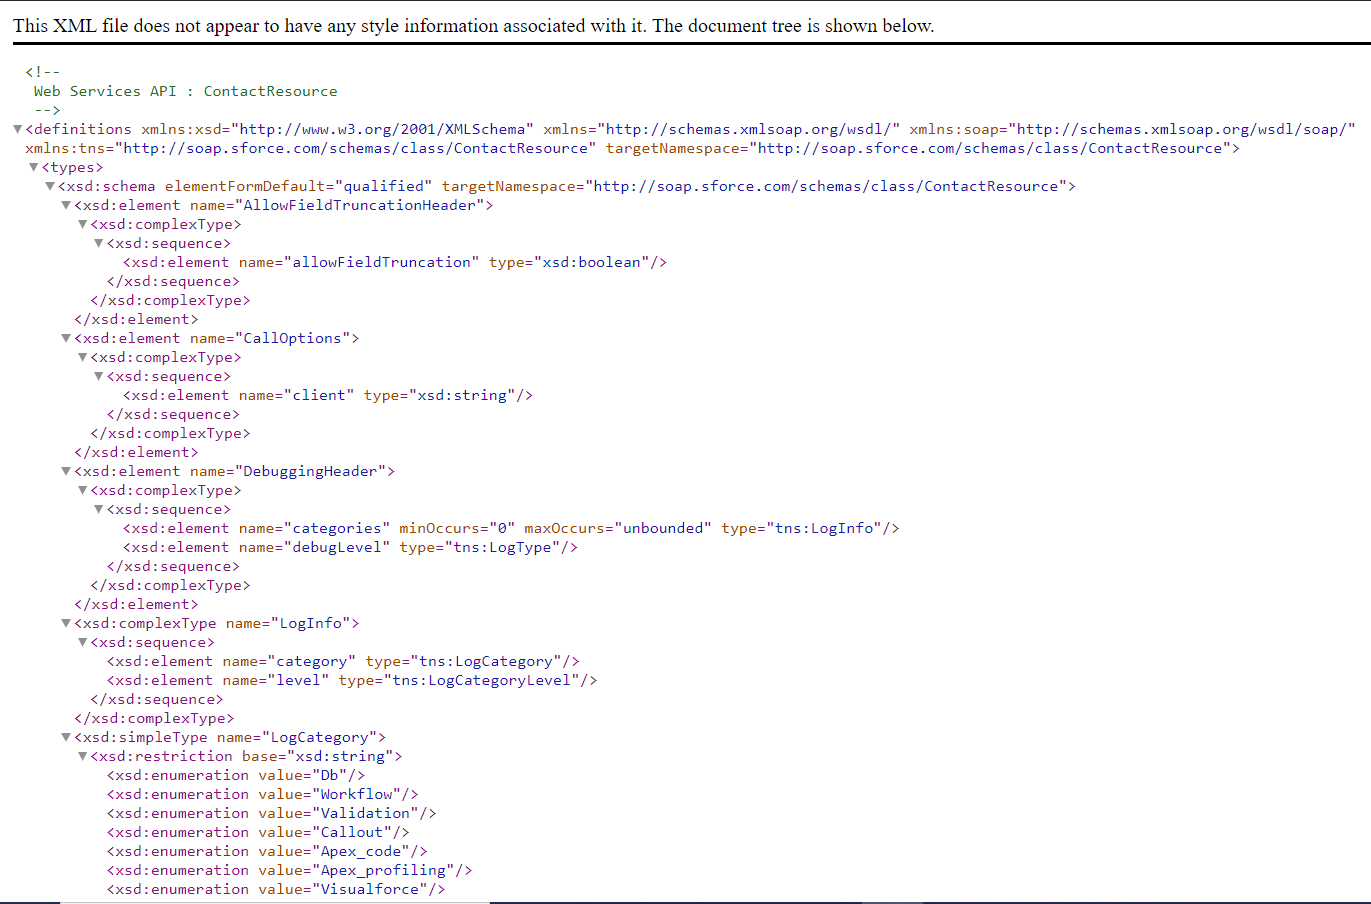Collapse the AllowFieldTruncationHeader element

tap(65, 204)
